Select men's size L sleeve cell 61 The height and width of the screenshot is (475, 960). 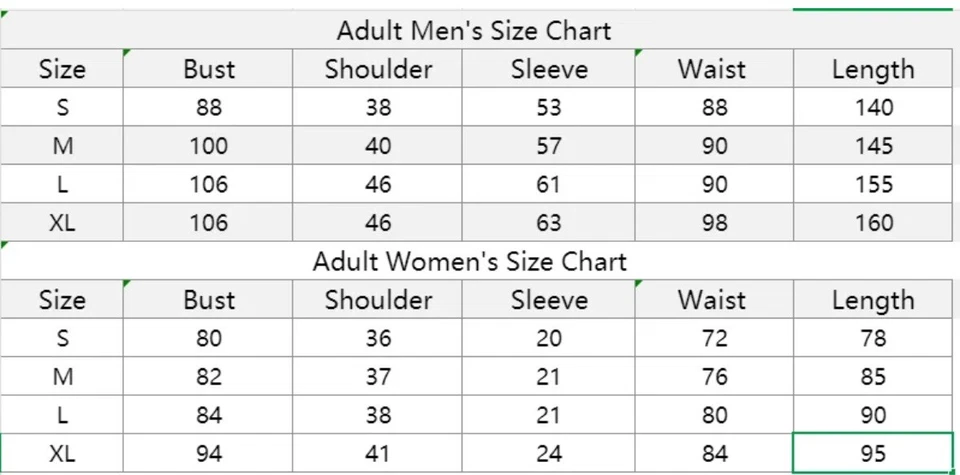click(x=549, y=185)
